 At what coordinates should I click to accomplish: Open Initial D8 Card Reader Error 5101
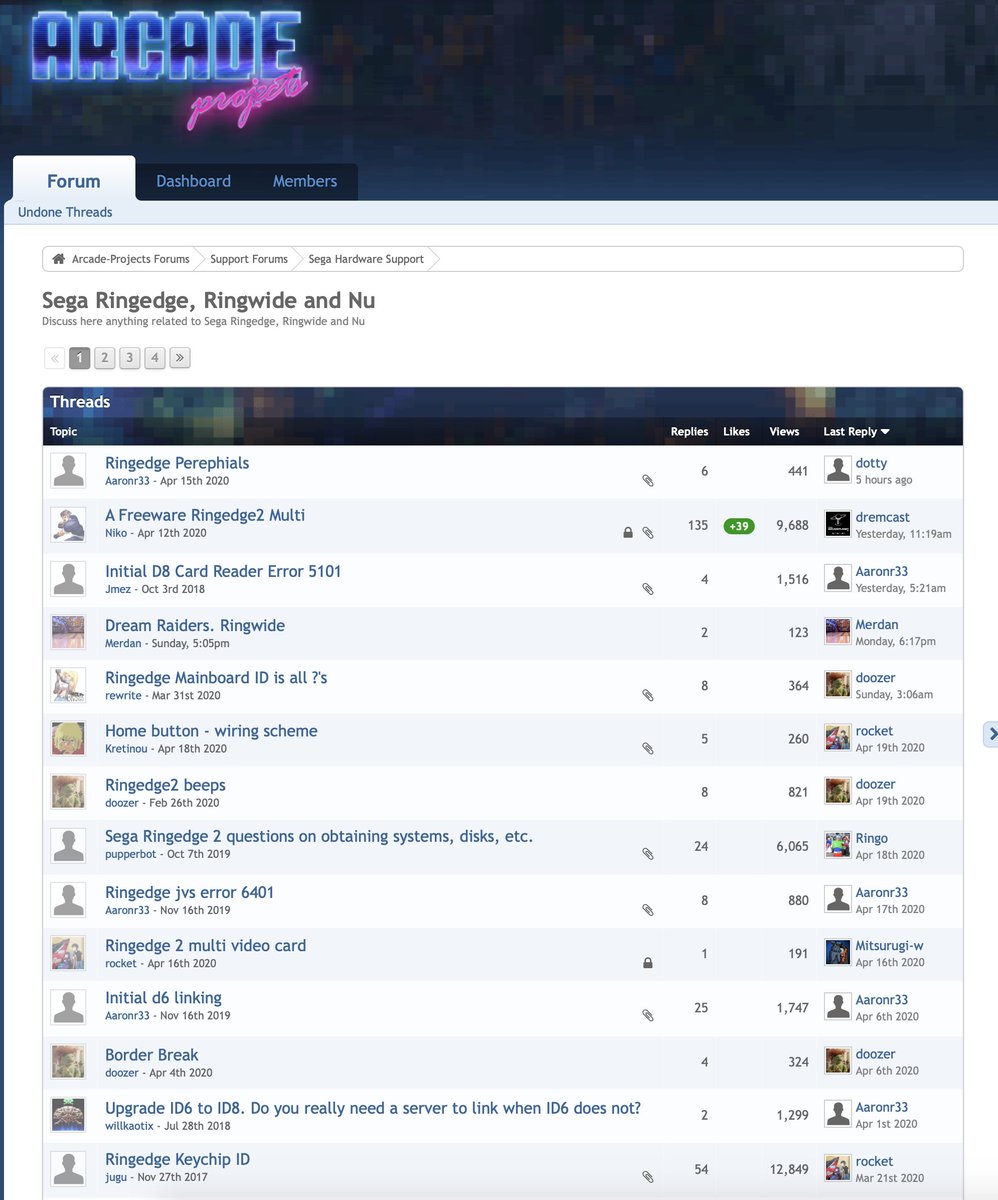[223, 571]
